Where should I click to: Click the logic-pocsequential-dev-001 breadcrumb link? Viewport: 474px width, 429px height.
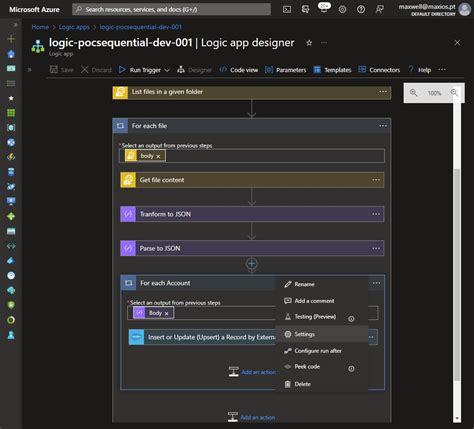click(140, 27)
